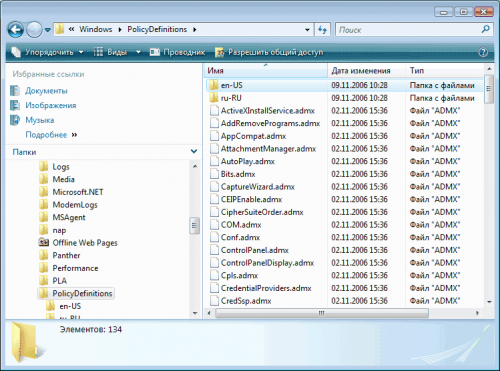Select Cpls.admx file name

click(239, 275)
